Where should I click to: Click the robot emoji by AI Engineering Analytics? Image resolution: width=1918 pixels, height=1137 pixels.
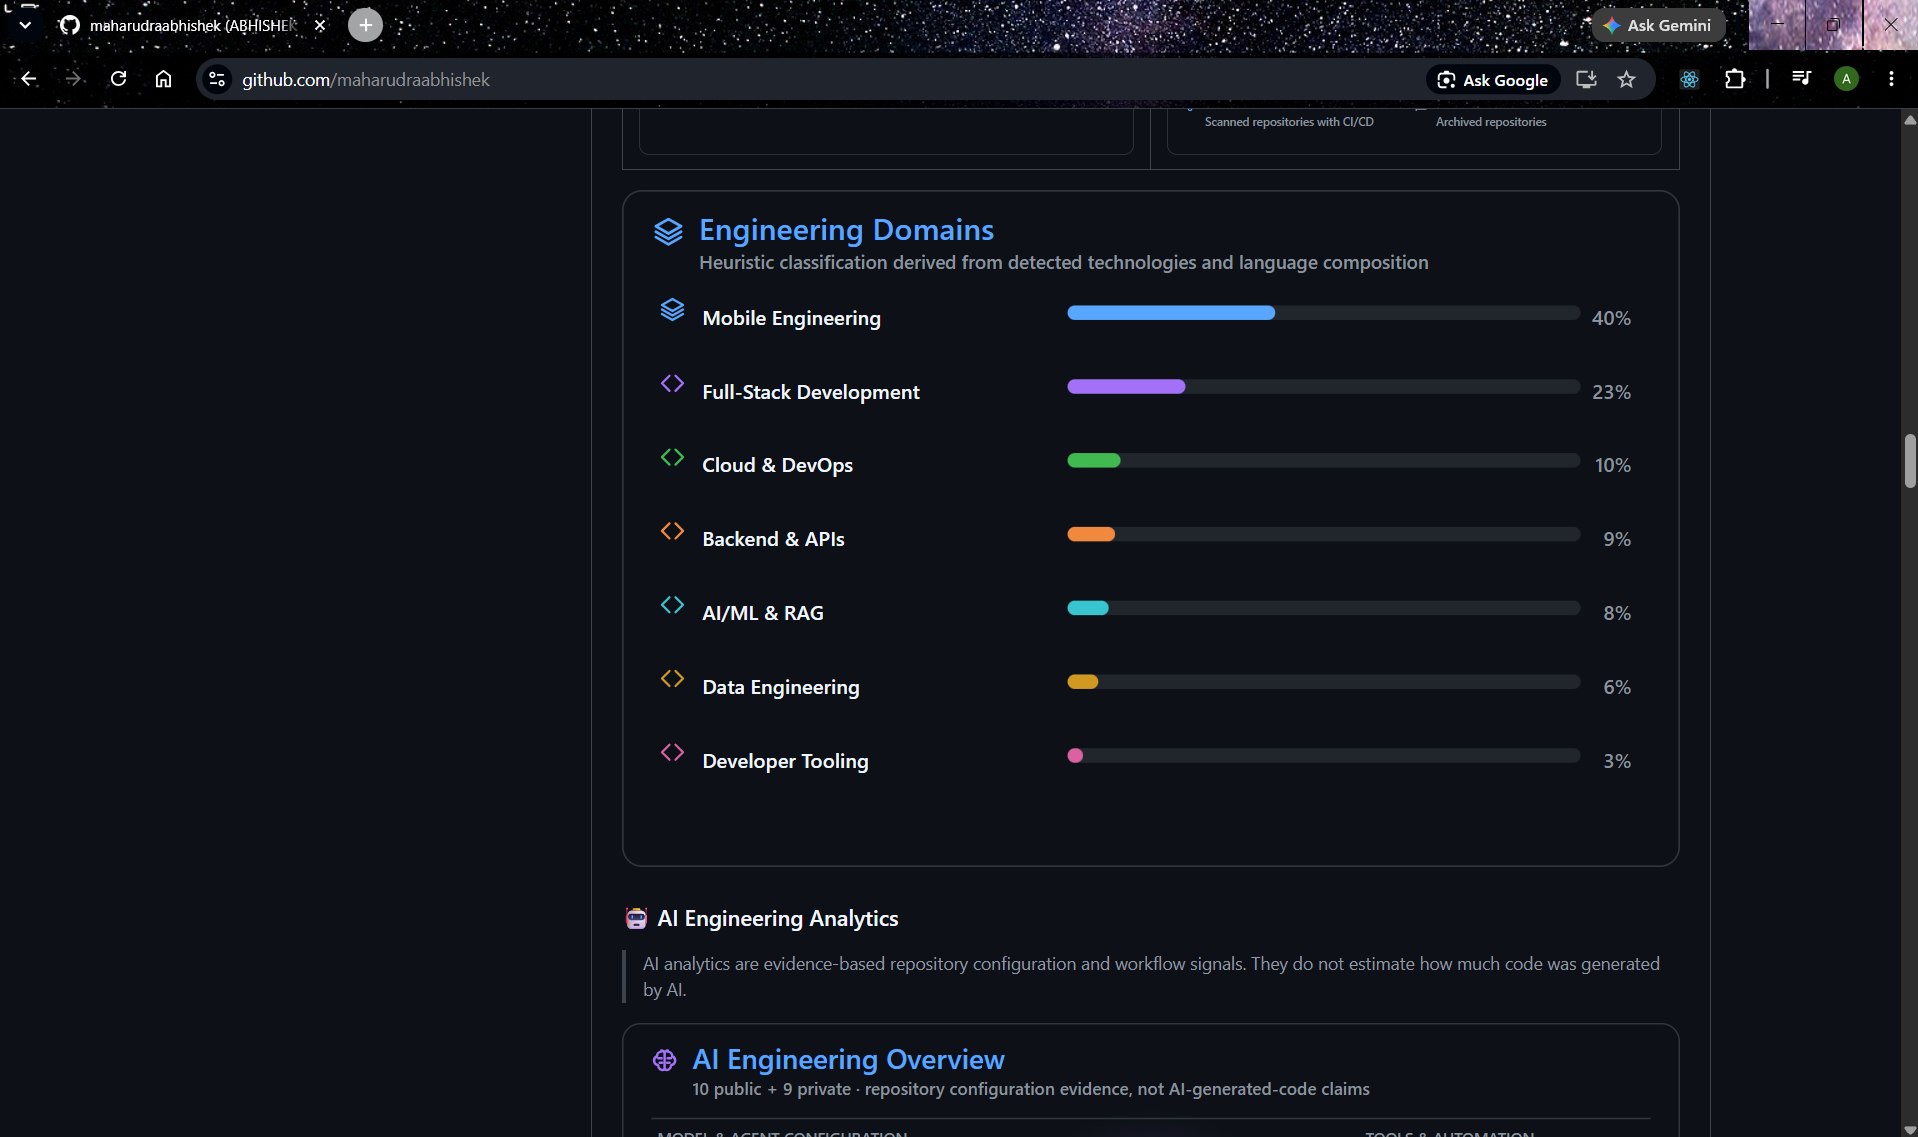[x=636, y=918]
